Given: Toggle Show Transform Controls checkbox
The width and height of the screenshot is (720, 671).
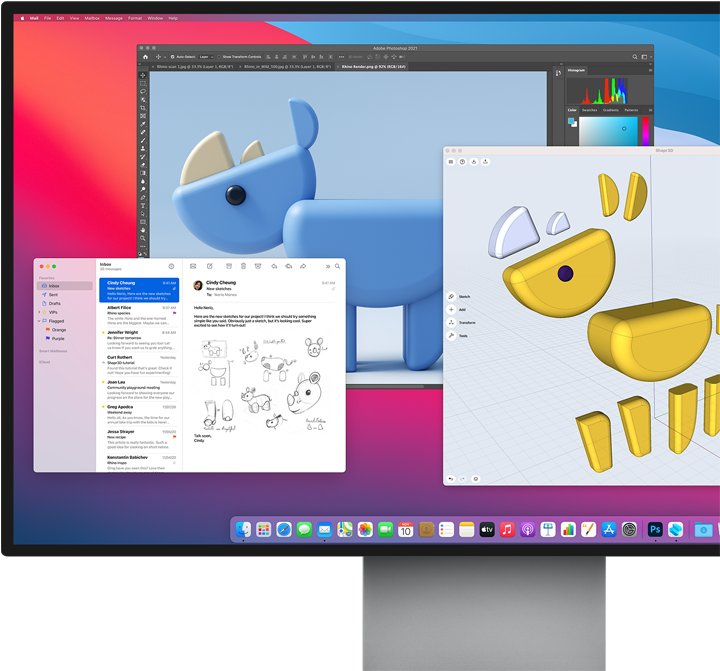Looking at the screenshot, I should coord(219,57).
